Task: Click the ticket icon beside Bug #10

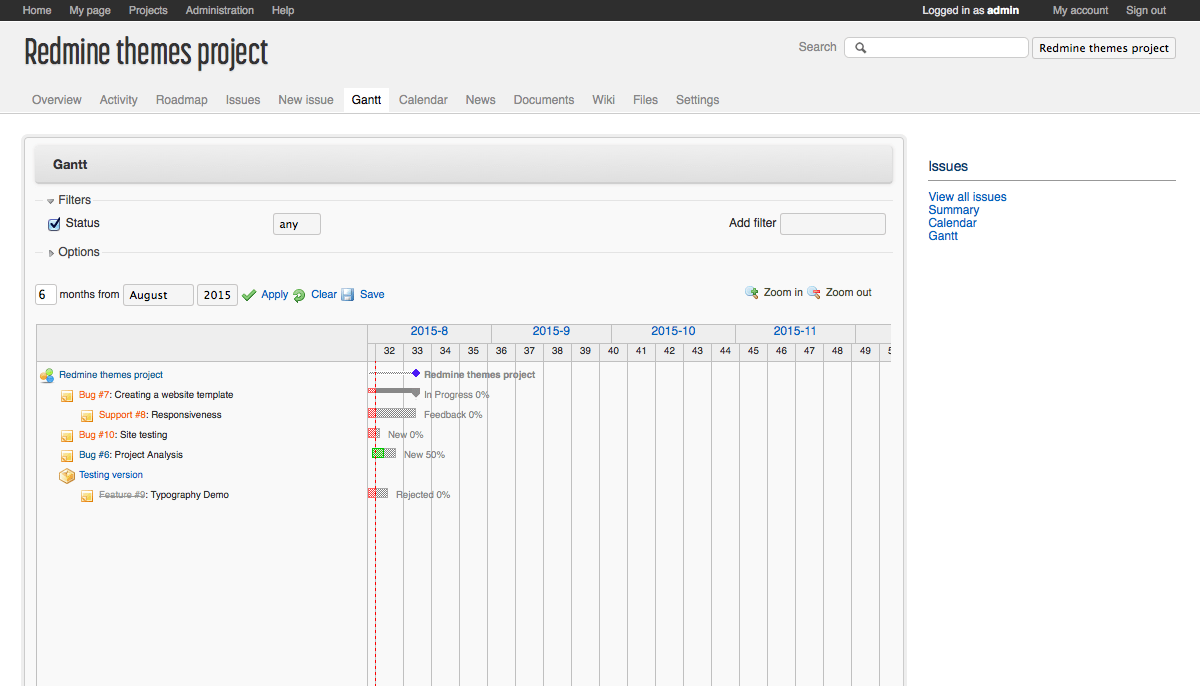Action: [67, 435]
